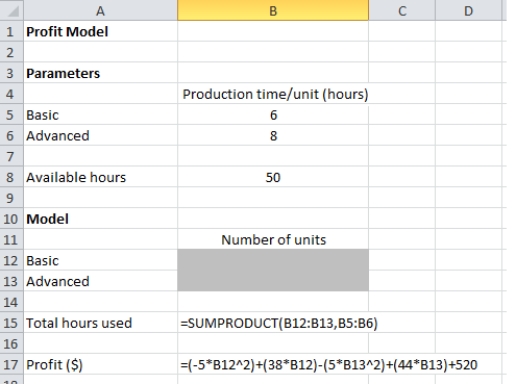Select row 3 header
Screen dimensions: 517x385
12,73
